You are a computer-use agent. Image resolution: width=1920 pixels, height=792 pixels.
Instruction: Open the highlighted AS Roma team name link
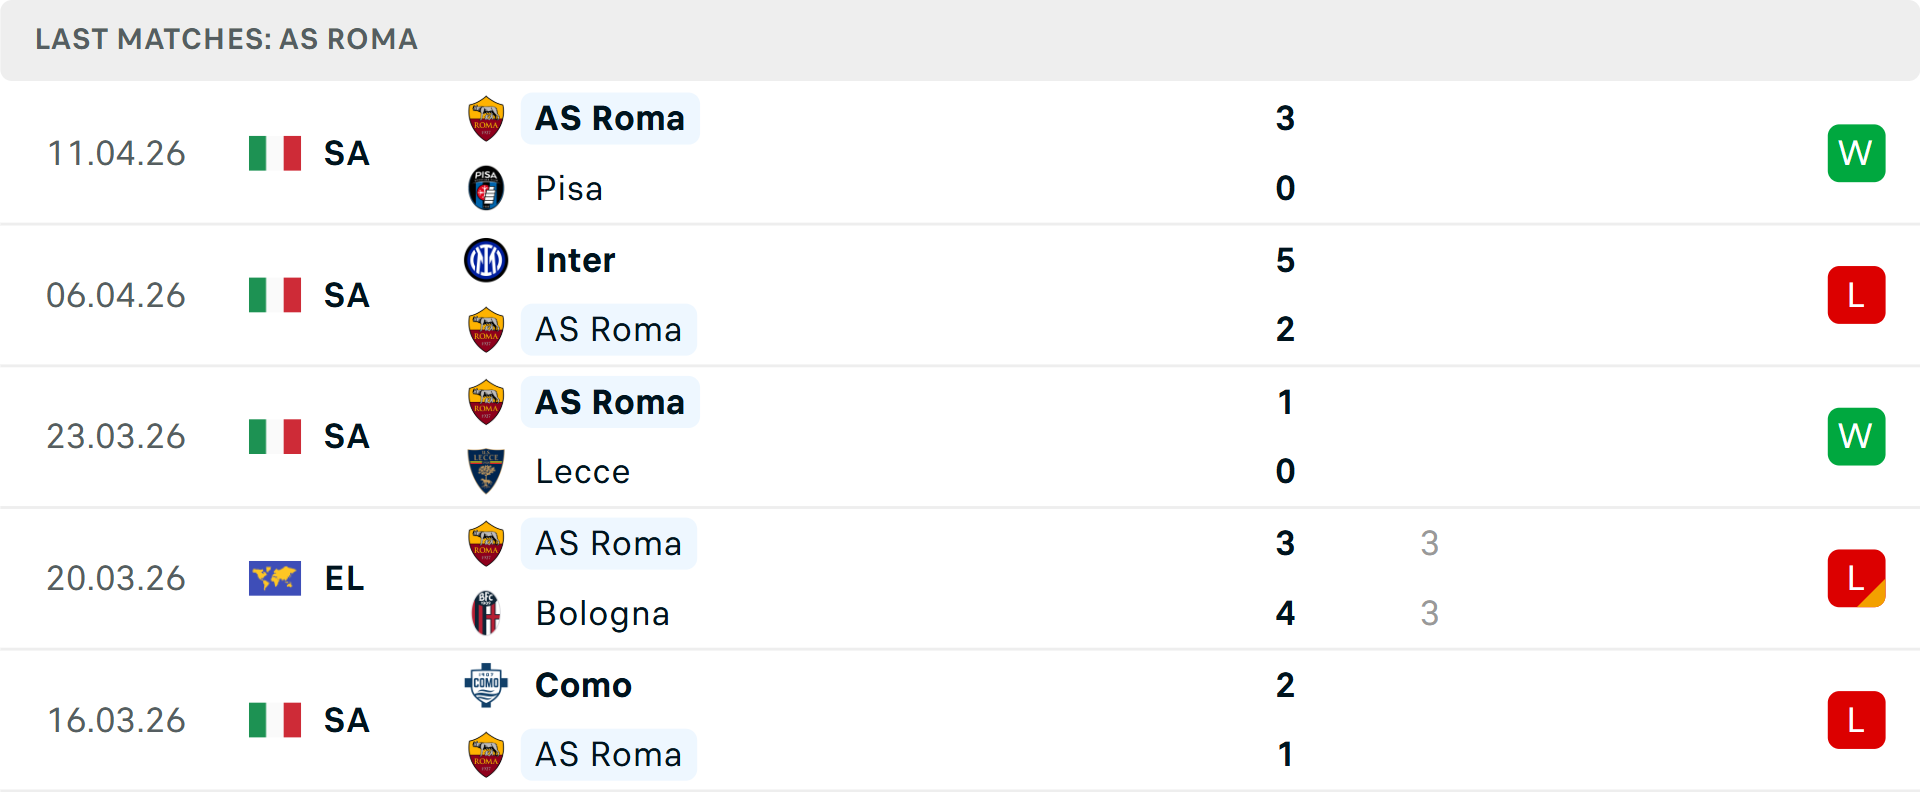pos(609,118)
